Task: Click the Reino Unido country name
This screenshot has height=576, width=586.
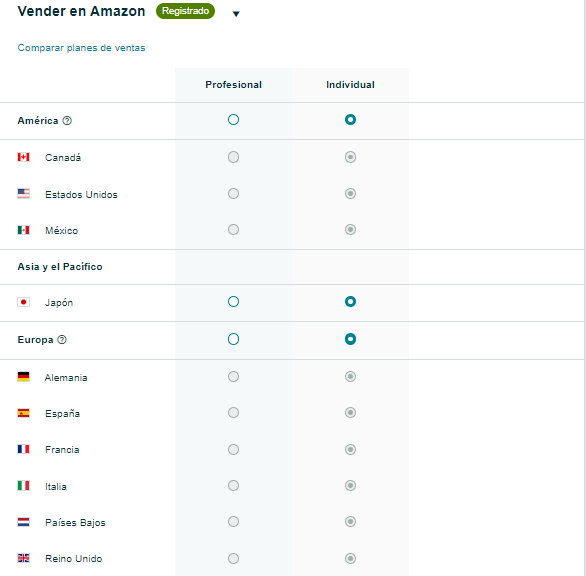Action: [x=74, y=559]
